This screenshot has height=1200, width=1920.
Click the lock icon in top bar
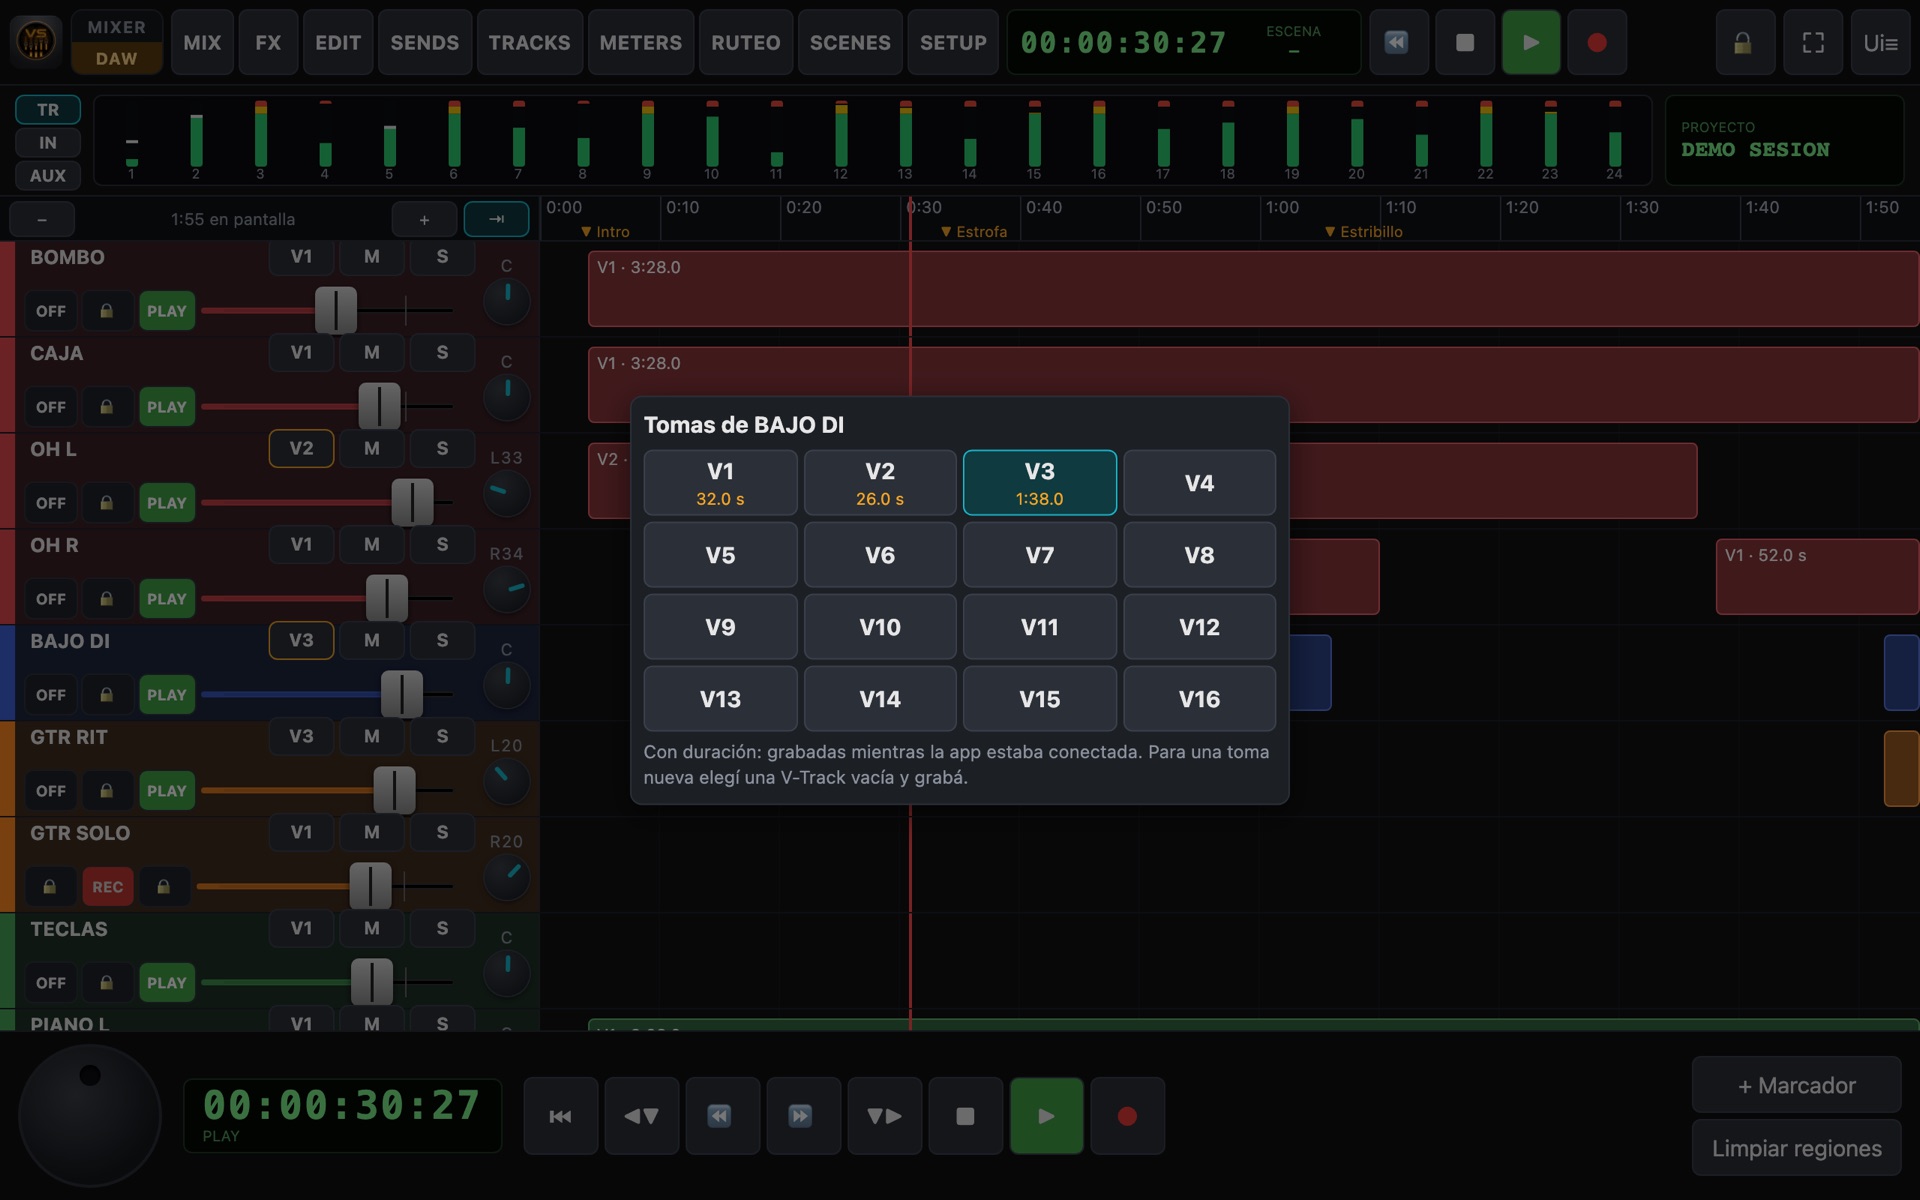coord(1743,43)
